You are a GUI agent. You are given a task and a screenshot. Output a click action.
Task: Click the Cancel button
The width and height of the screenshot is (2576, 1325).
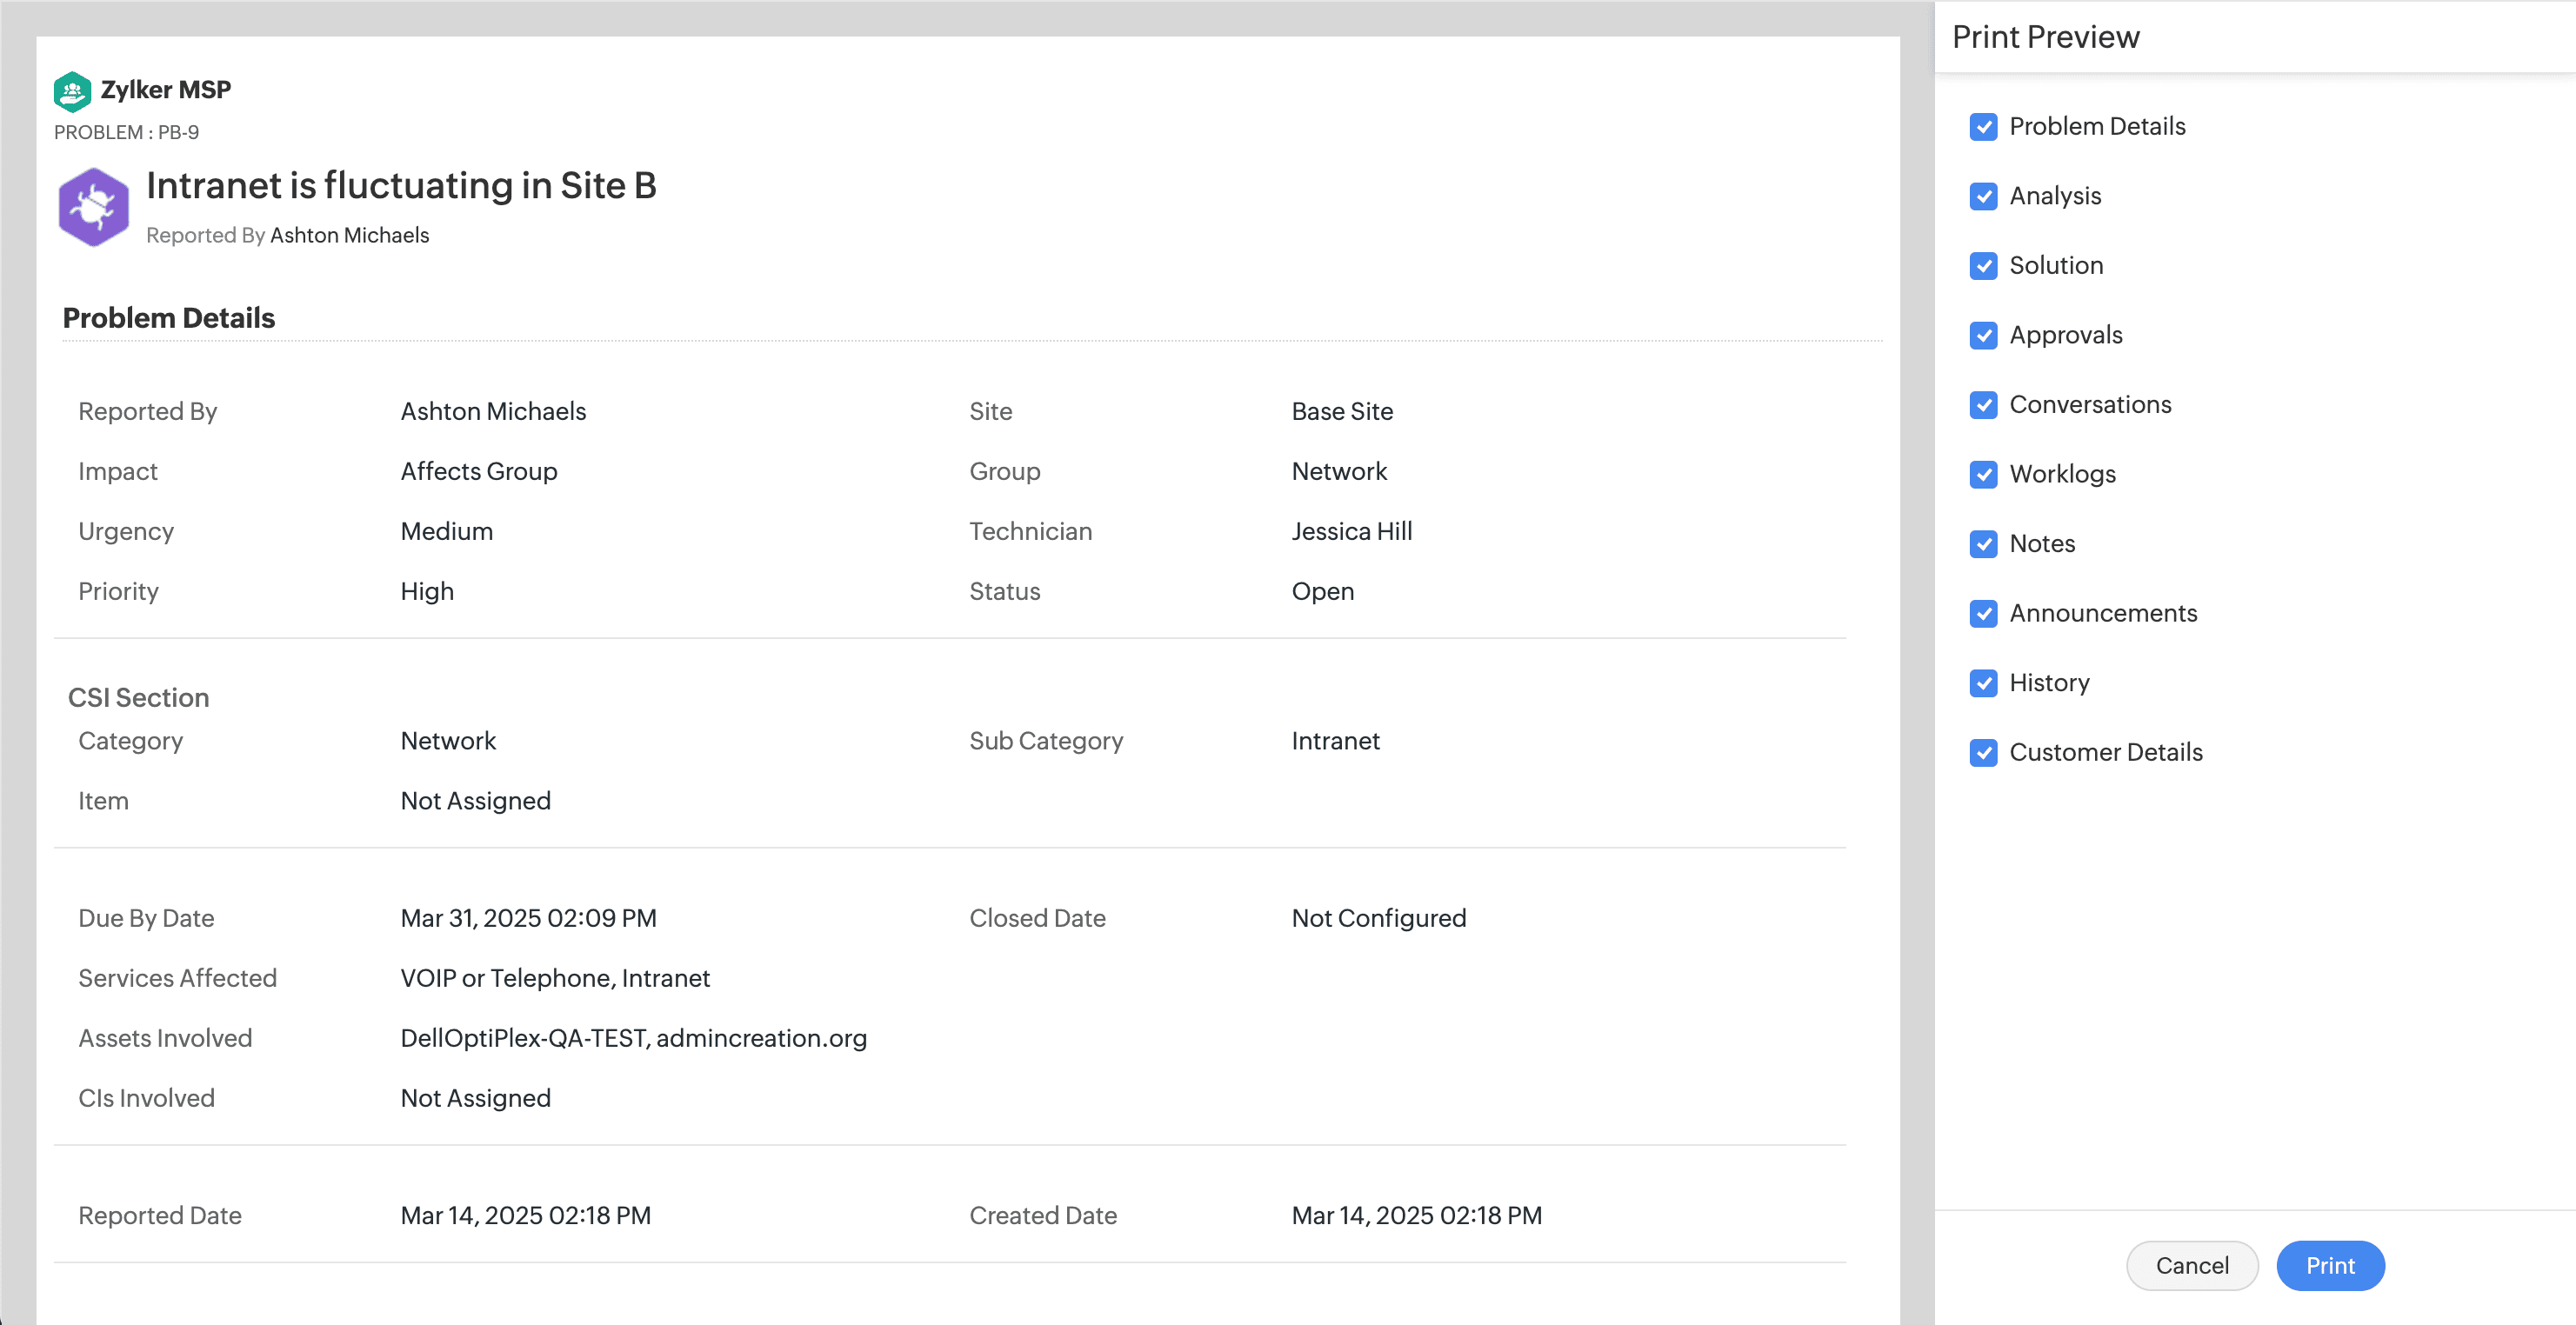point(2191,1265)
